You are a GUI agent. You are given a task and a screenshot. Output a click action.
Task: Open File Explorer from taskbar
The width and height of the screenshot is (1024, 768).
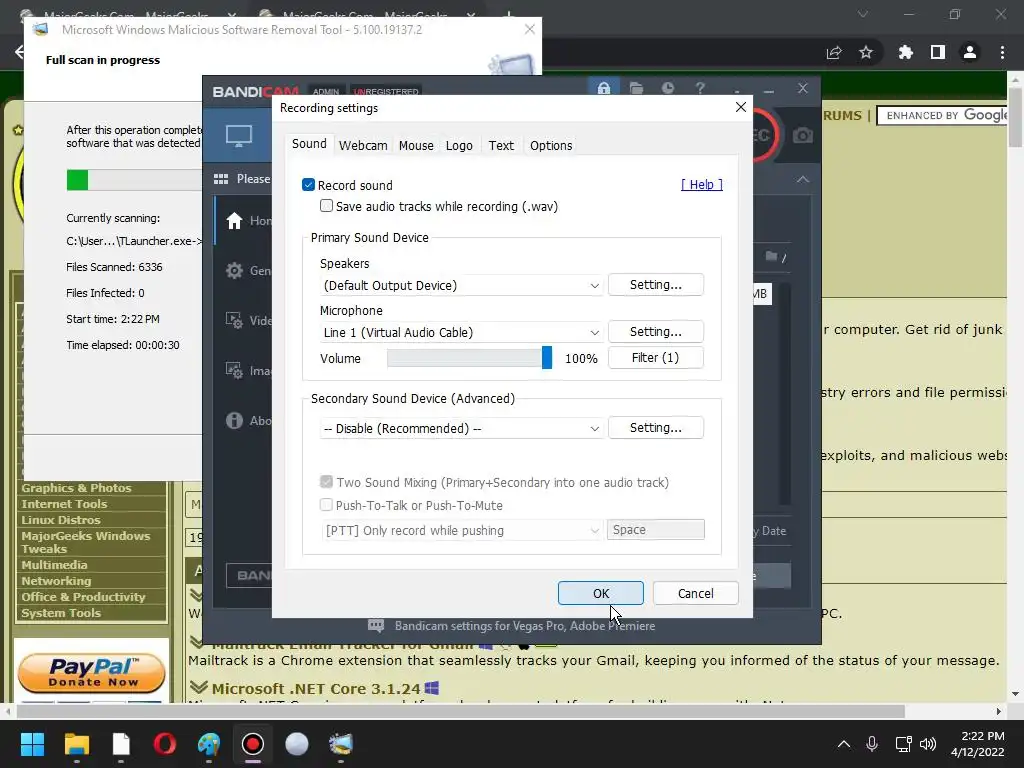(x=77, y=744)
